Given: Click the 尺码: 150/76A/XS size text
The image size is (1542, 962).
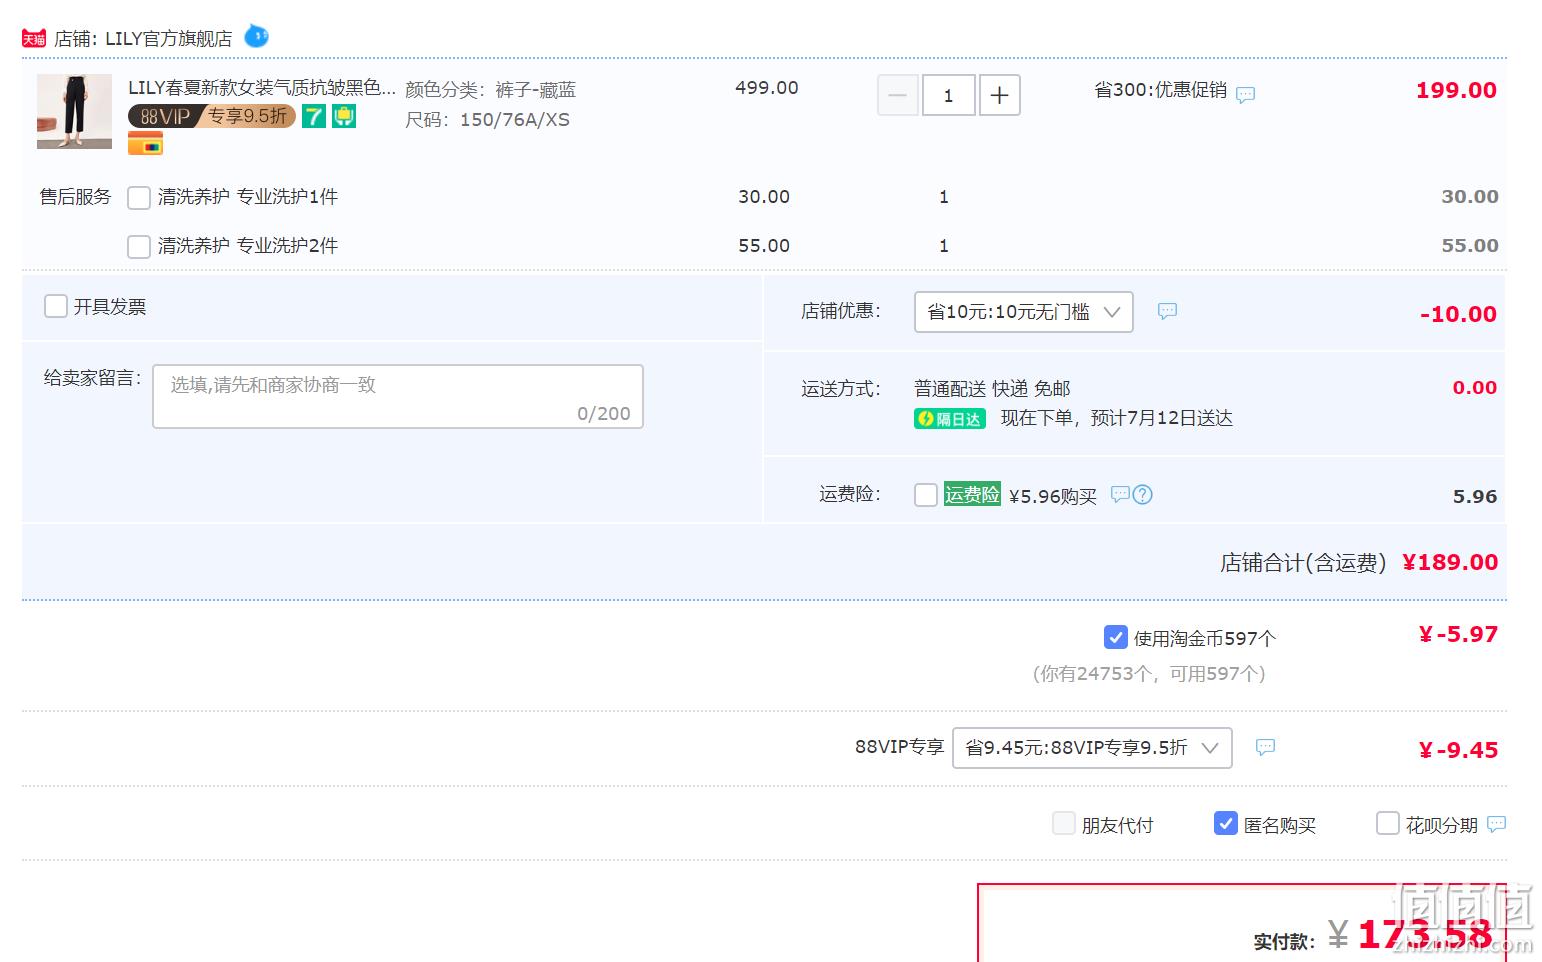Looking at the screenshot, I should coord(487,120).
